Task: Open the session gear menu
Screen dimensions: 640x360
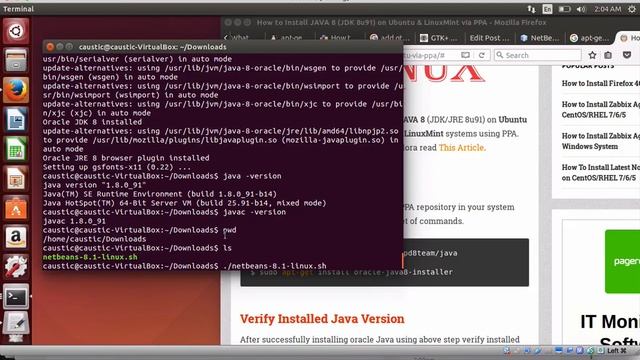Action: 632,9
